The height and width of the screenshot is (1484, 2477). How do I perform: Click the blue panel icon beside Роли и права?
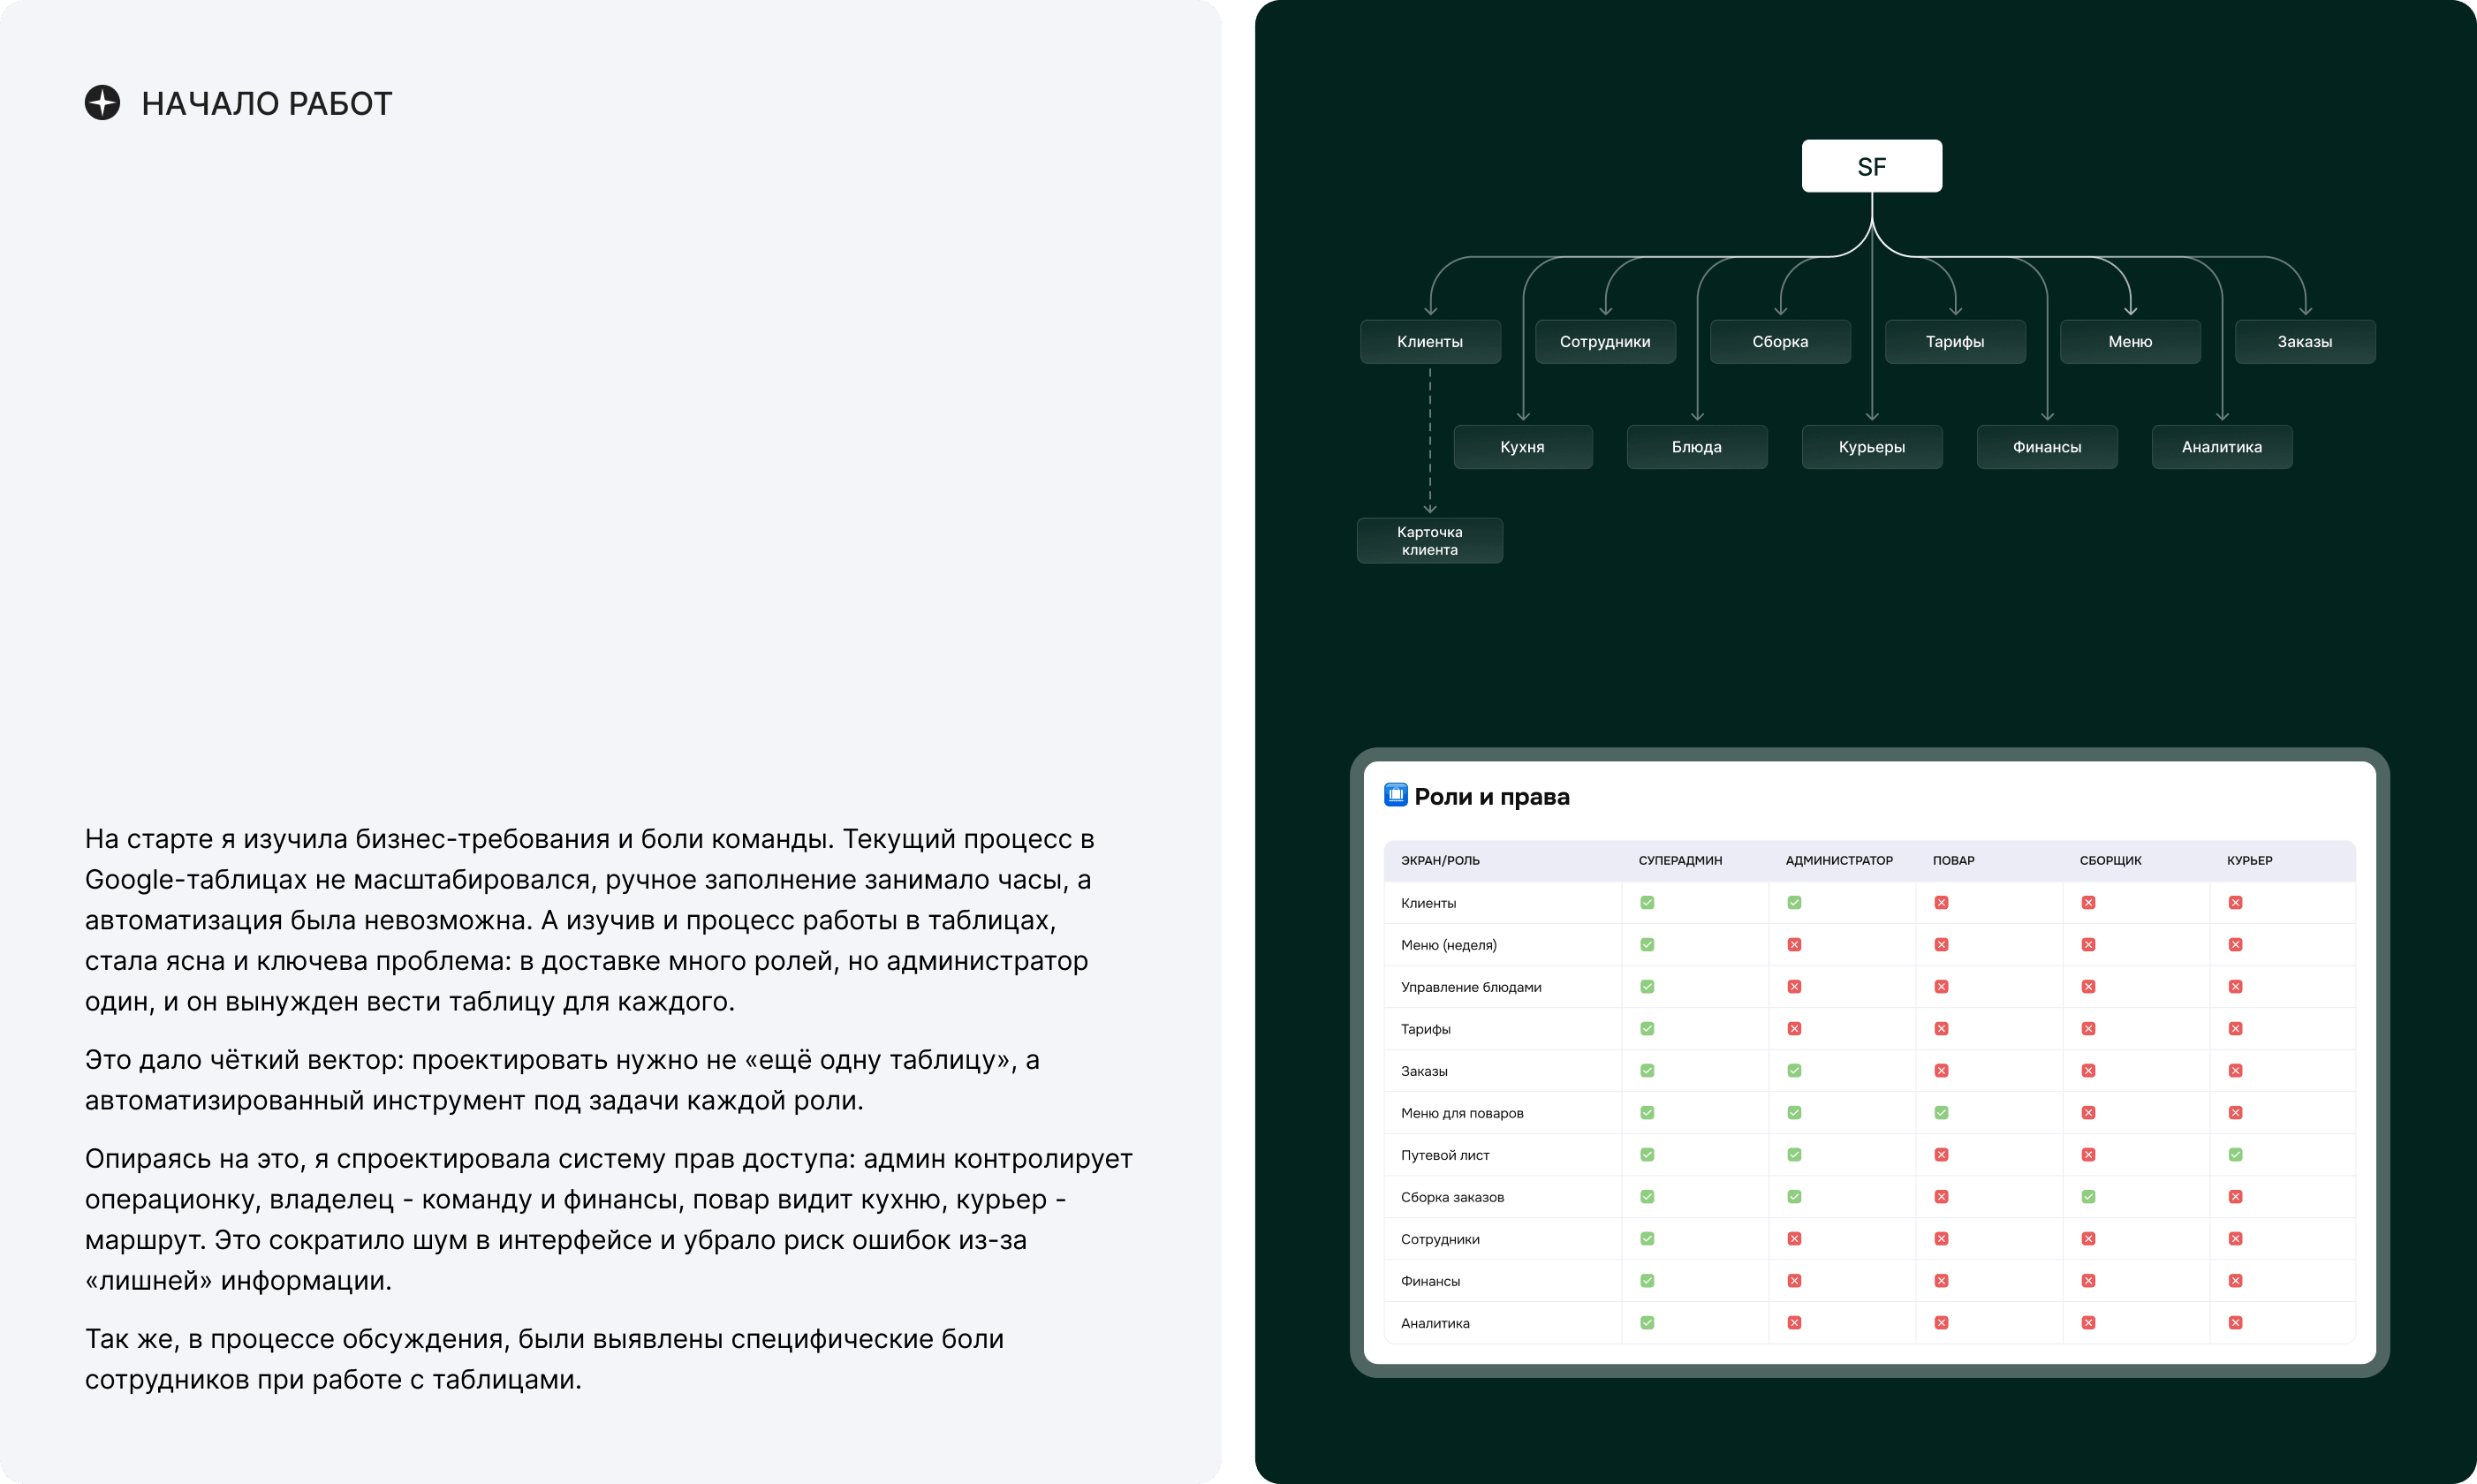[1397, 795]
